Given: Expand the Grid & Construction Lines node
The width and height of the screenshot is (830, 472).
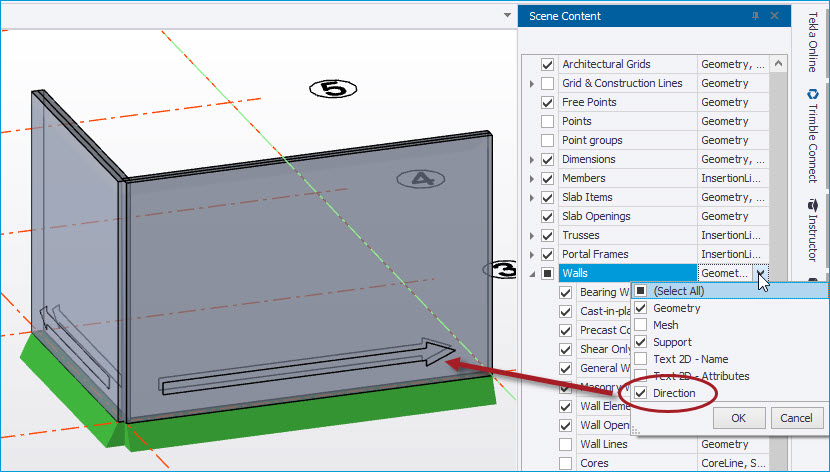Looking at the screenshot, I should tap(532, 83).
